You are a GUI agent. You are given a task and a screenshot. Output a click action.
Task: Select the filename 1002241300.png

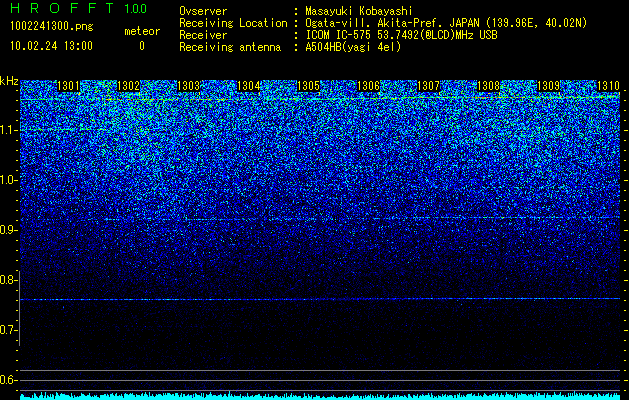click(x=52, y=26)
